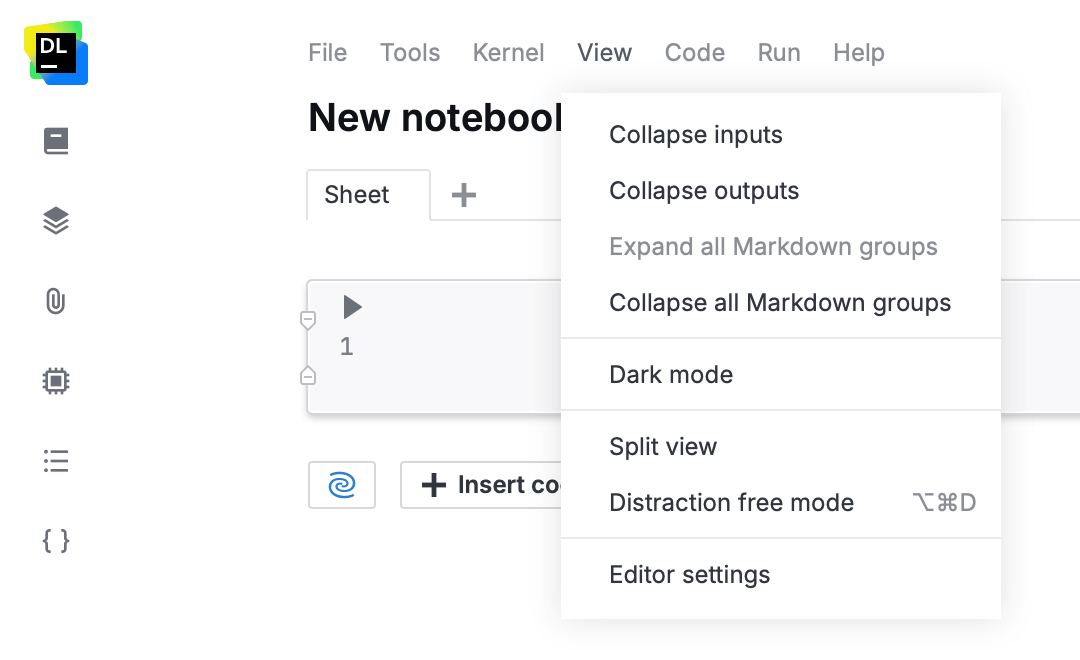Open the Kernel menu
This screenshot has height=660, width=1080.
509,52
